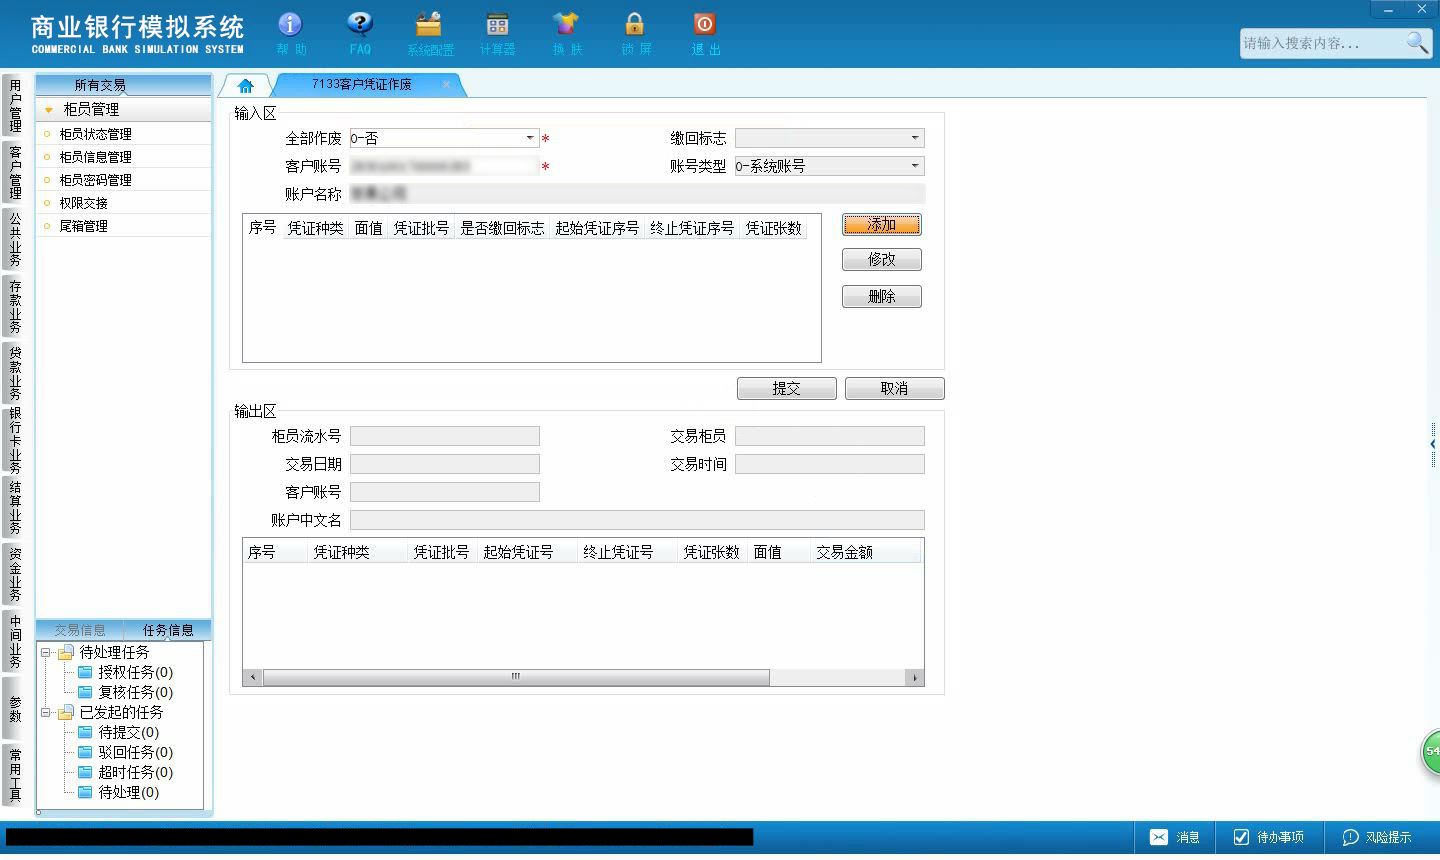Select 复核任务(0) in task tree

[135, 692]
